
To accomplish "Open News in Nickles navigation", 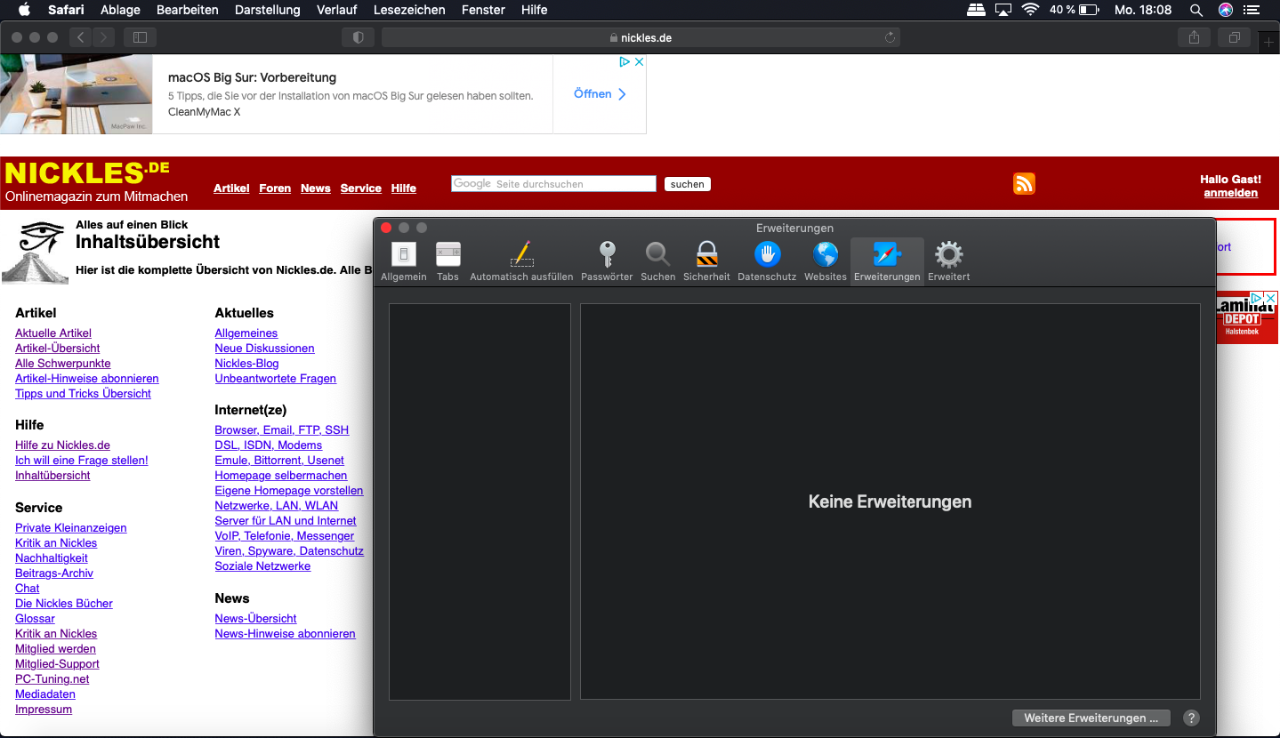I will click(x=315, y=188).
